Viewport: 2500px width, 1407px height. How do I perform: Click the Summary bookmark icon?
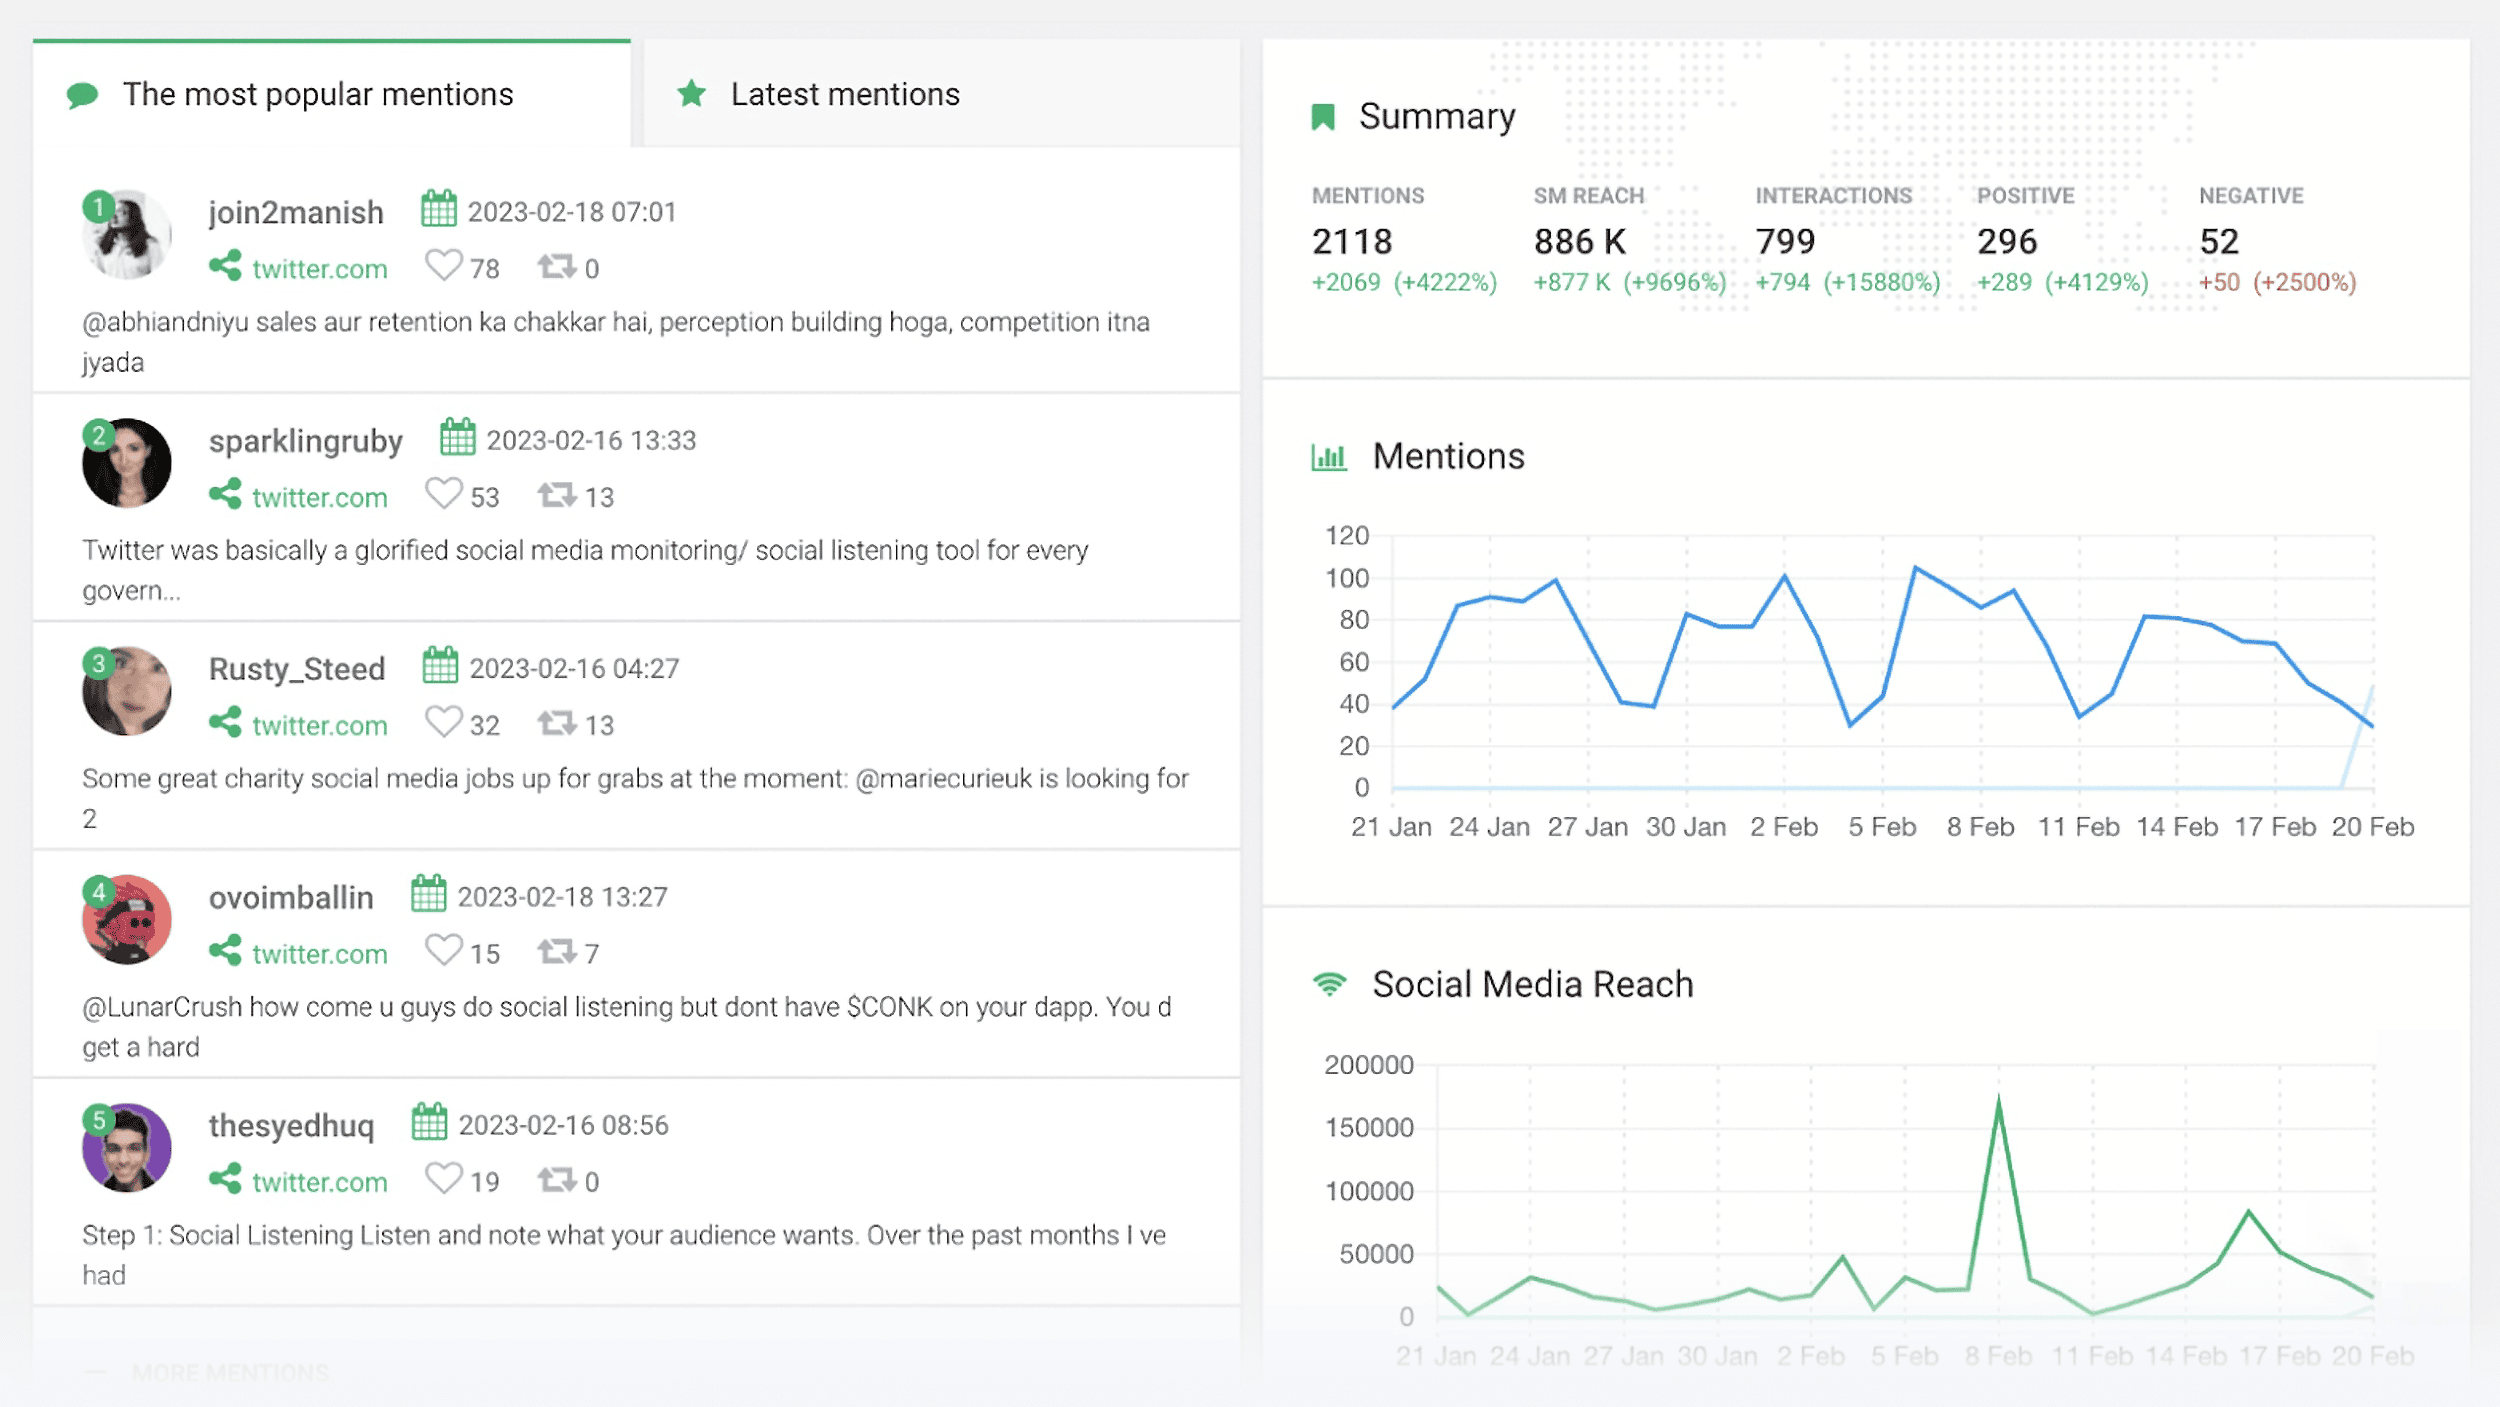pyautogui.click(x=1323, y=117)
